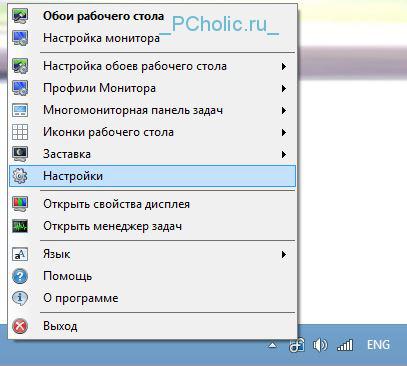Expand Настройка обоев рабочего стола submenu arrow
This screenshot has height=366, width=407.
click(284, 66)
